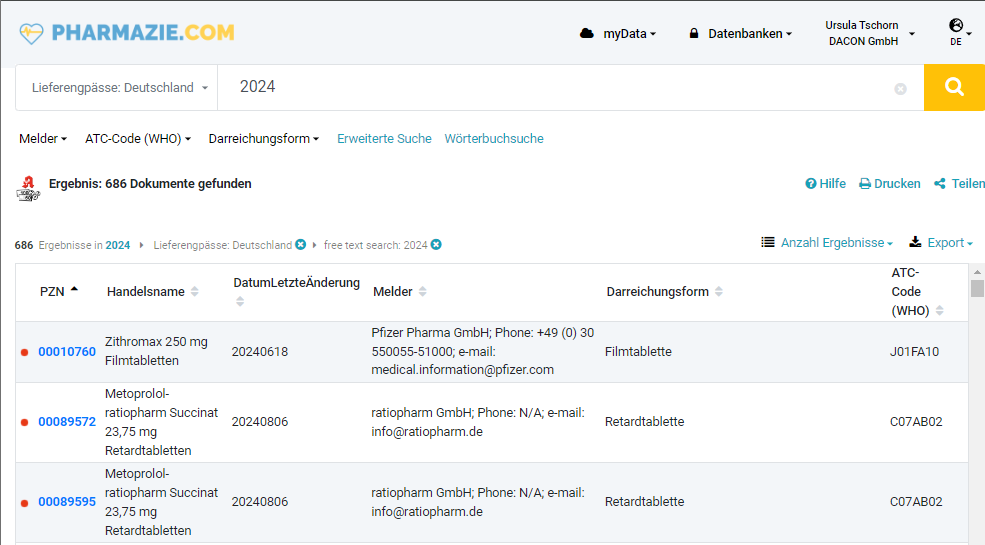Click red status dot for 00010760
985x545 pixels.
coord(24,352)
